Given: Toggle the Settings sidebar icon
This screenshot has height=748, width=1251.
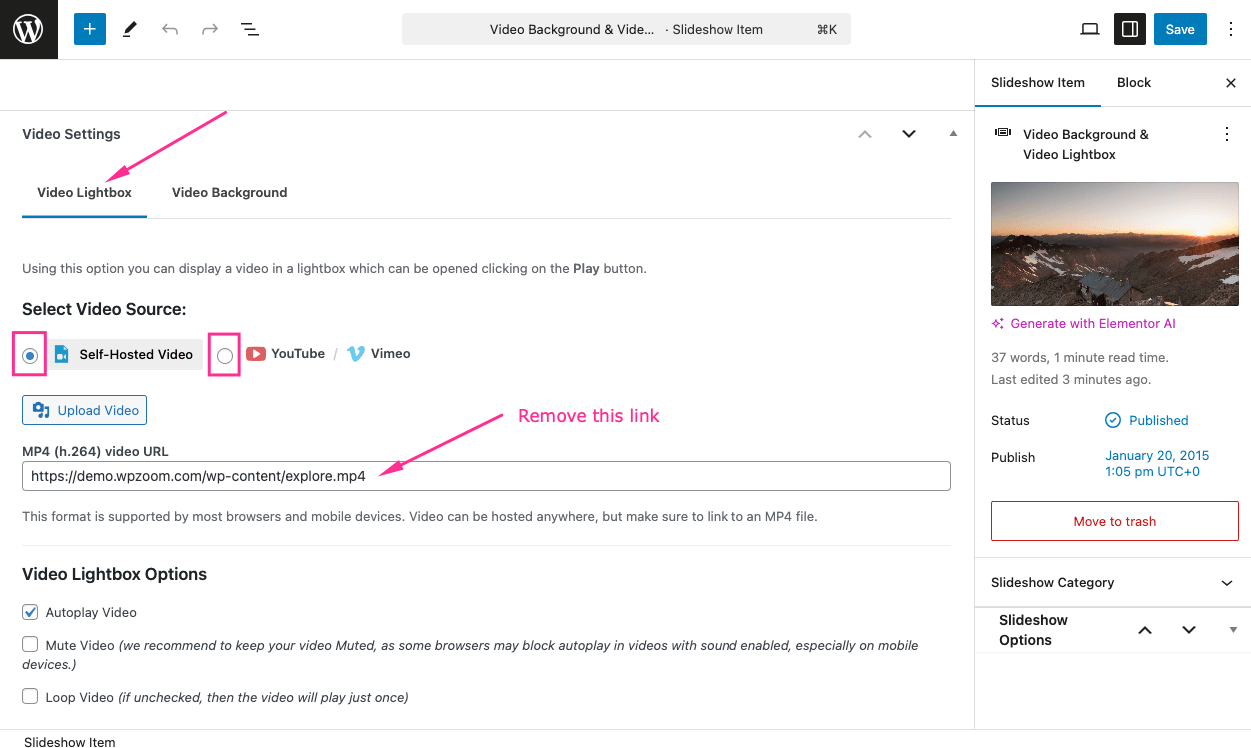Looking at the screenshot, I should pyautogui.click(x=1130, y=29).
